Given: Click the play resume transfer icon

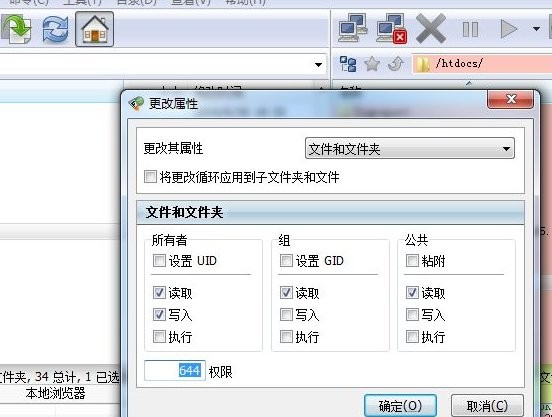Looking at the screenshot, I should click(x=509, y=29).
